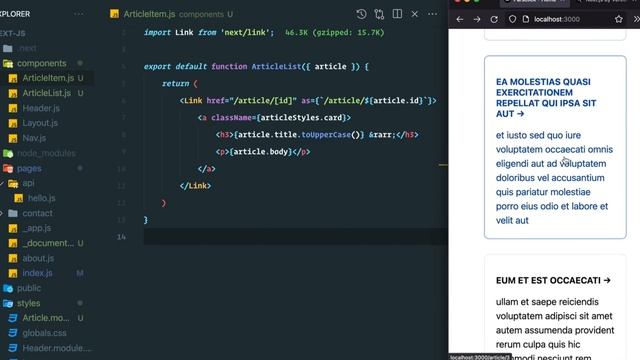This screenshot has height=360, width=640.
Task: Open ArticleList.js file
Action: 46,93
